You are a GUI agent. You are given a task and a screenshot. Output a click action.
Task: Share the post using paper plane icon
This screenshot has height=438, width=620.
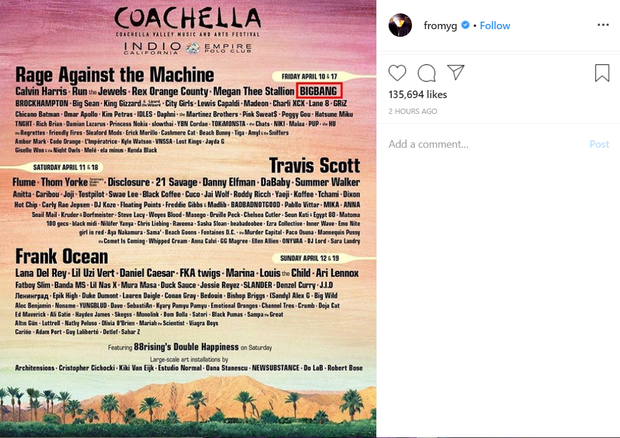[456, 72]
